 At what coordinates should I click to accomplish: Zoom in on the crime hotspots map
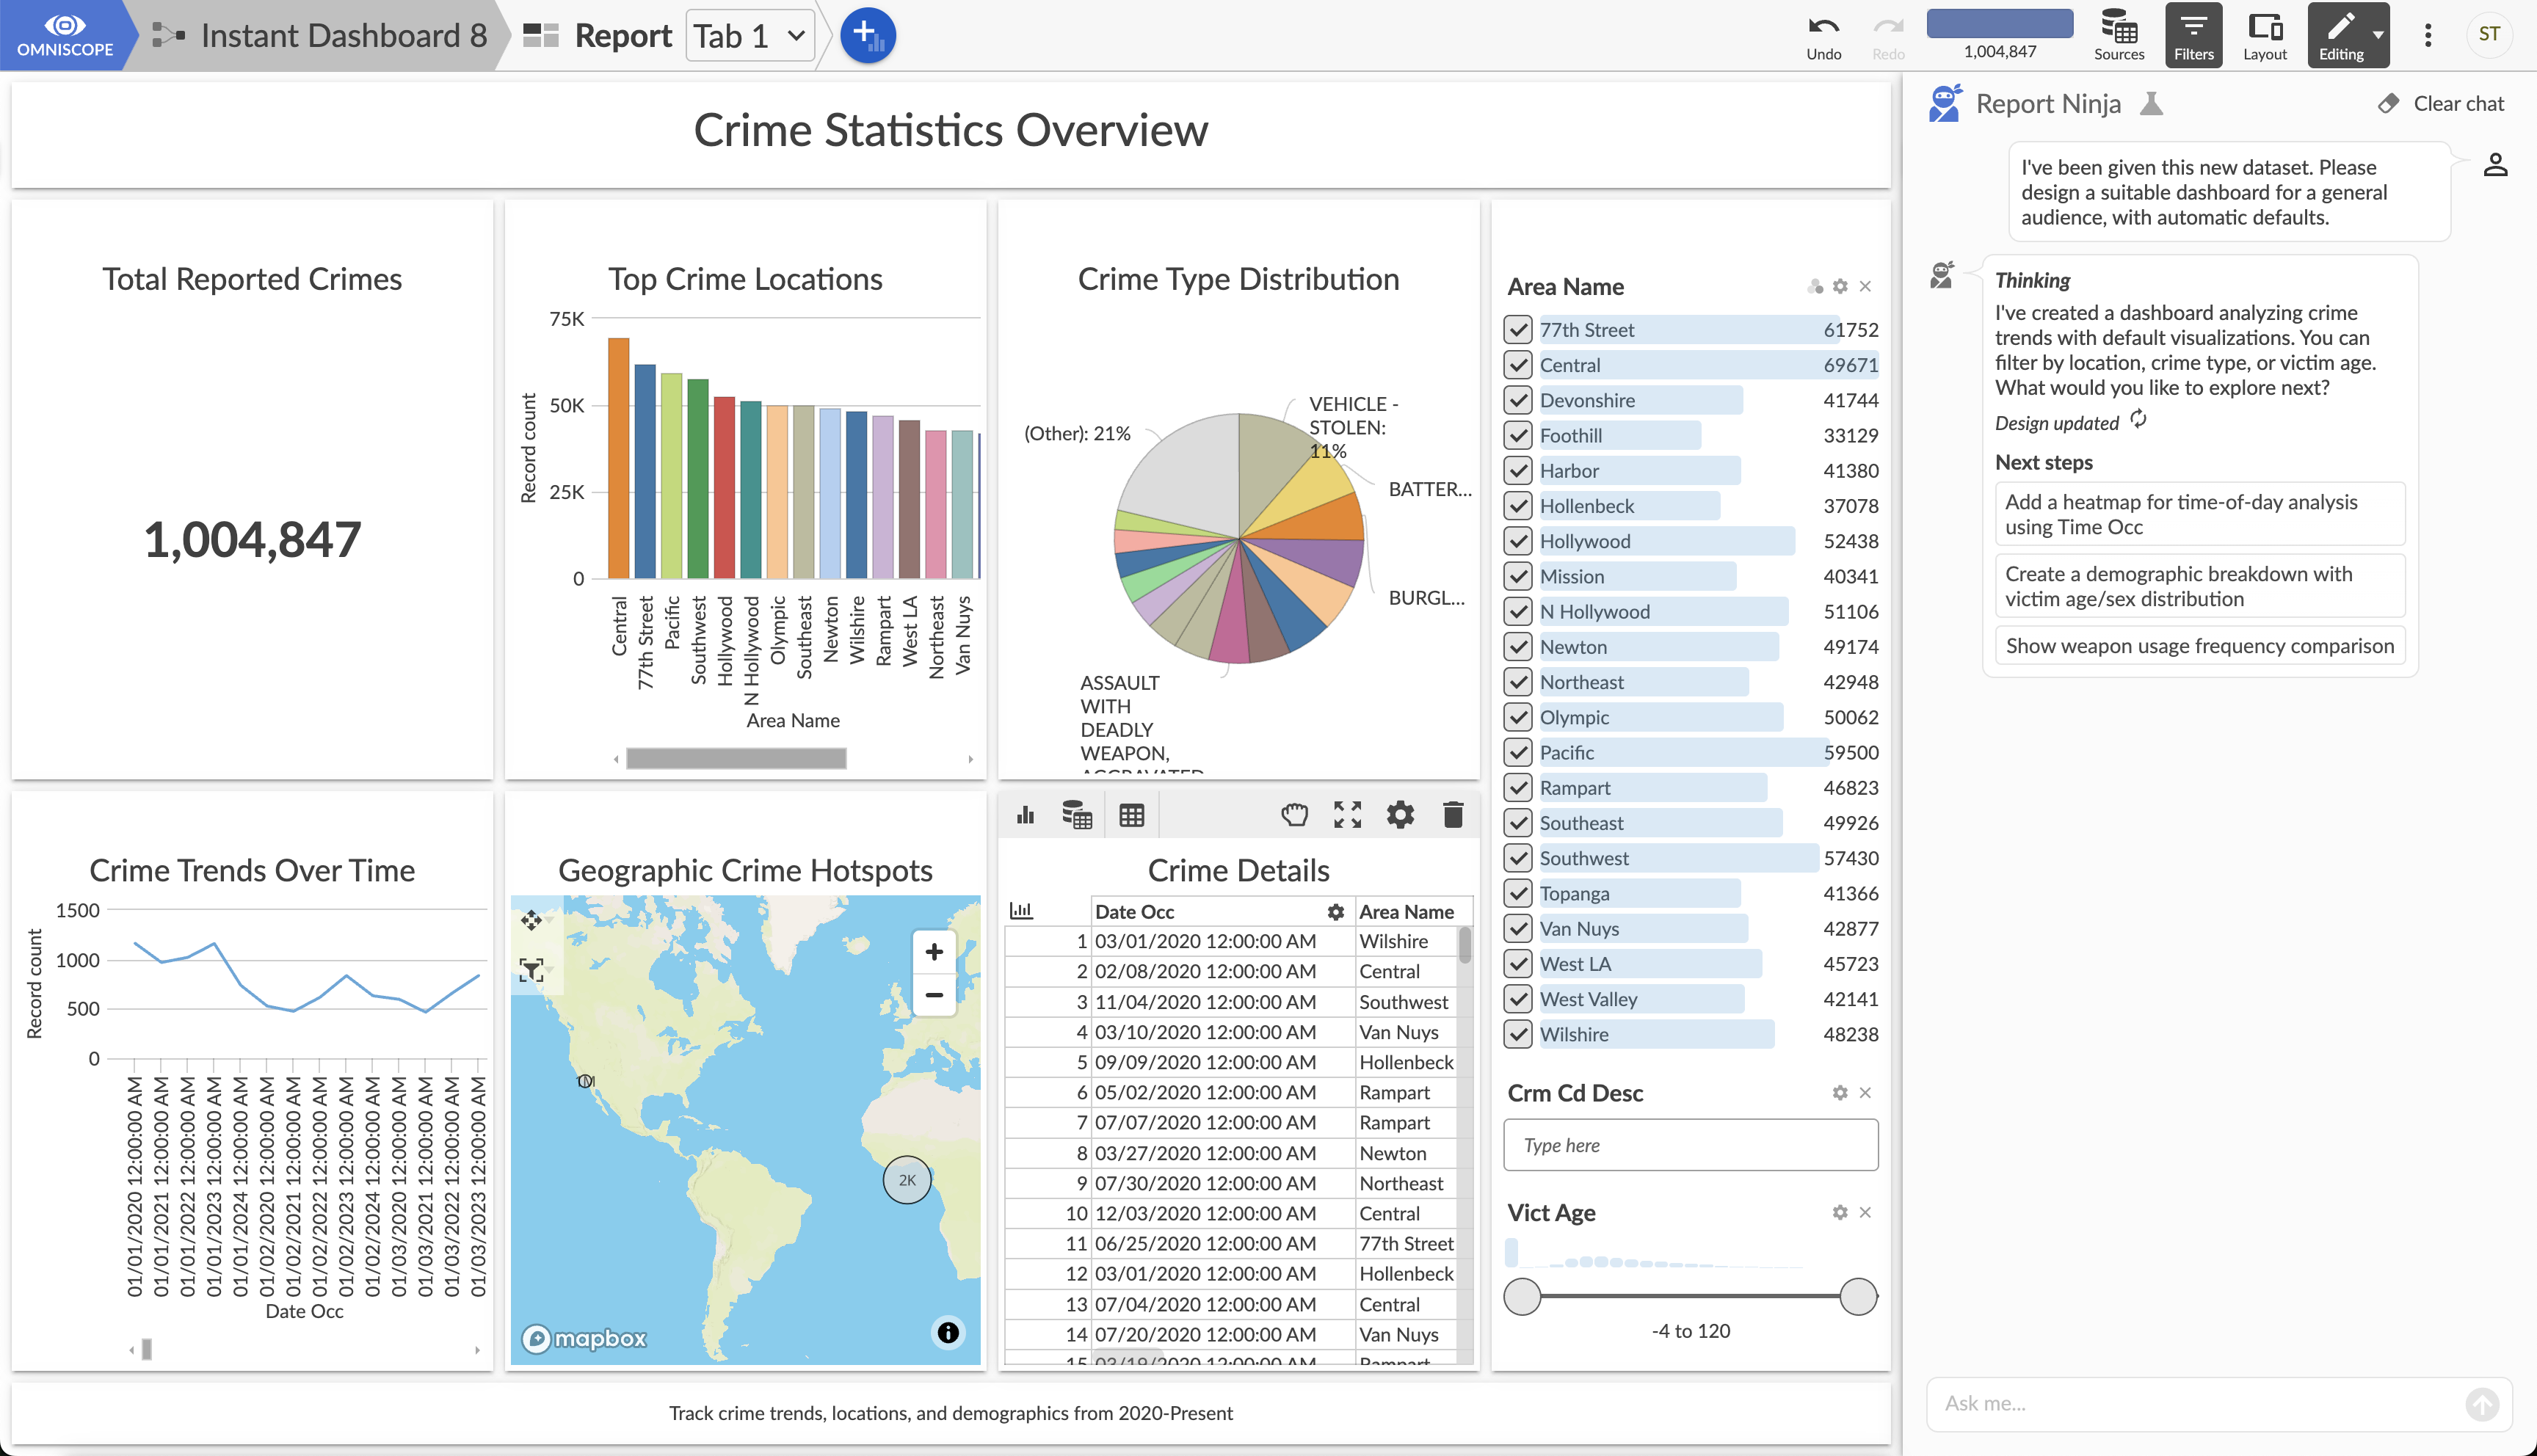pyautogui.click(x=934, y=952)
